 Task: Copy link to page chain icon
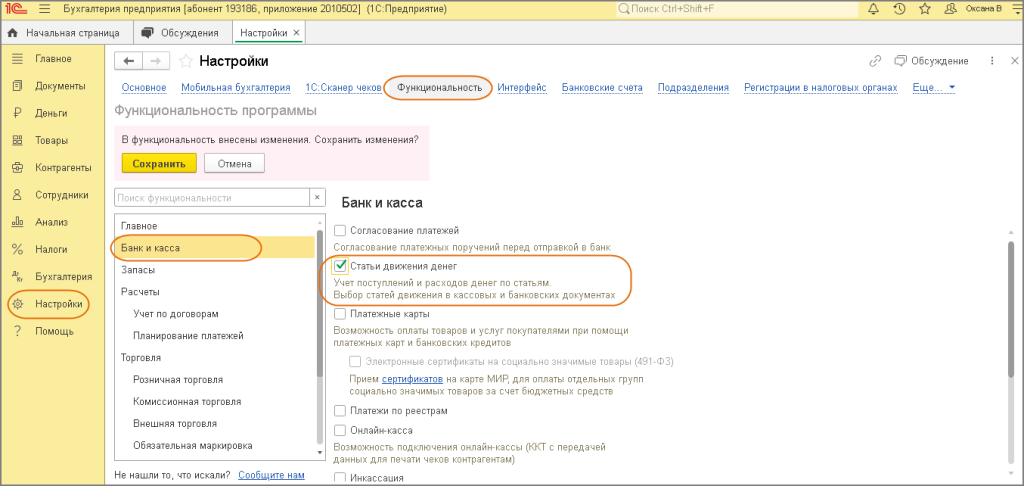pos(876,61)
